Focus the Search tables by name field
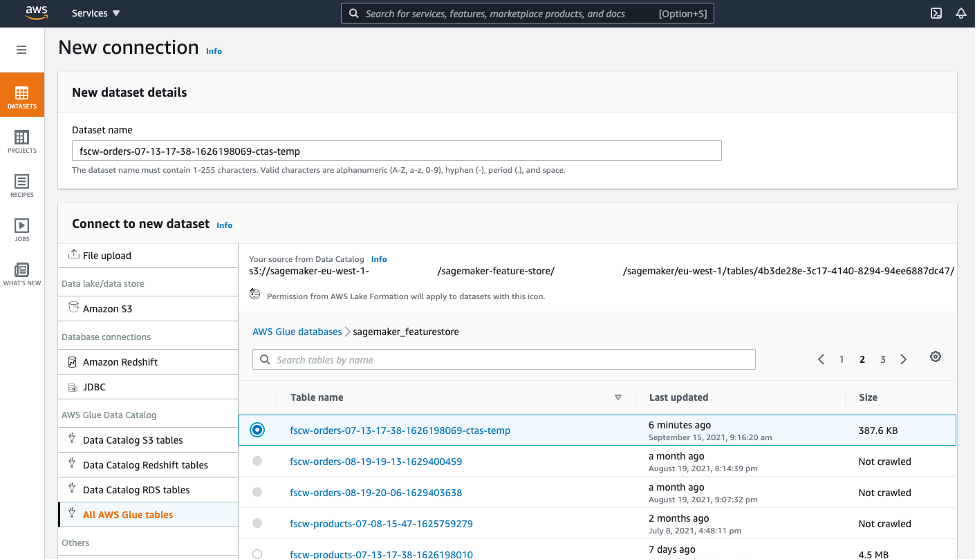Viewport: 977px width, 560px height. 503,359
